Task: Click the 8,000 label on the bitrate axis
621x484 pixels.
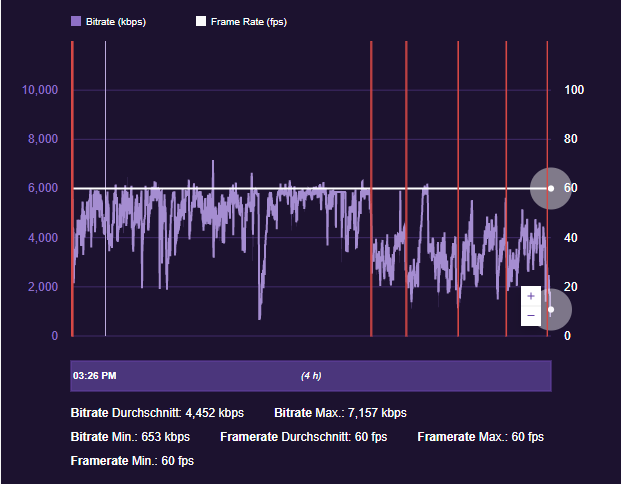Action: click(43, 139)
